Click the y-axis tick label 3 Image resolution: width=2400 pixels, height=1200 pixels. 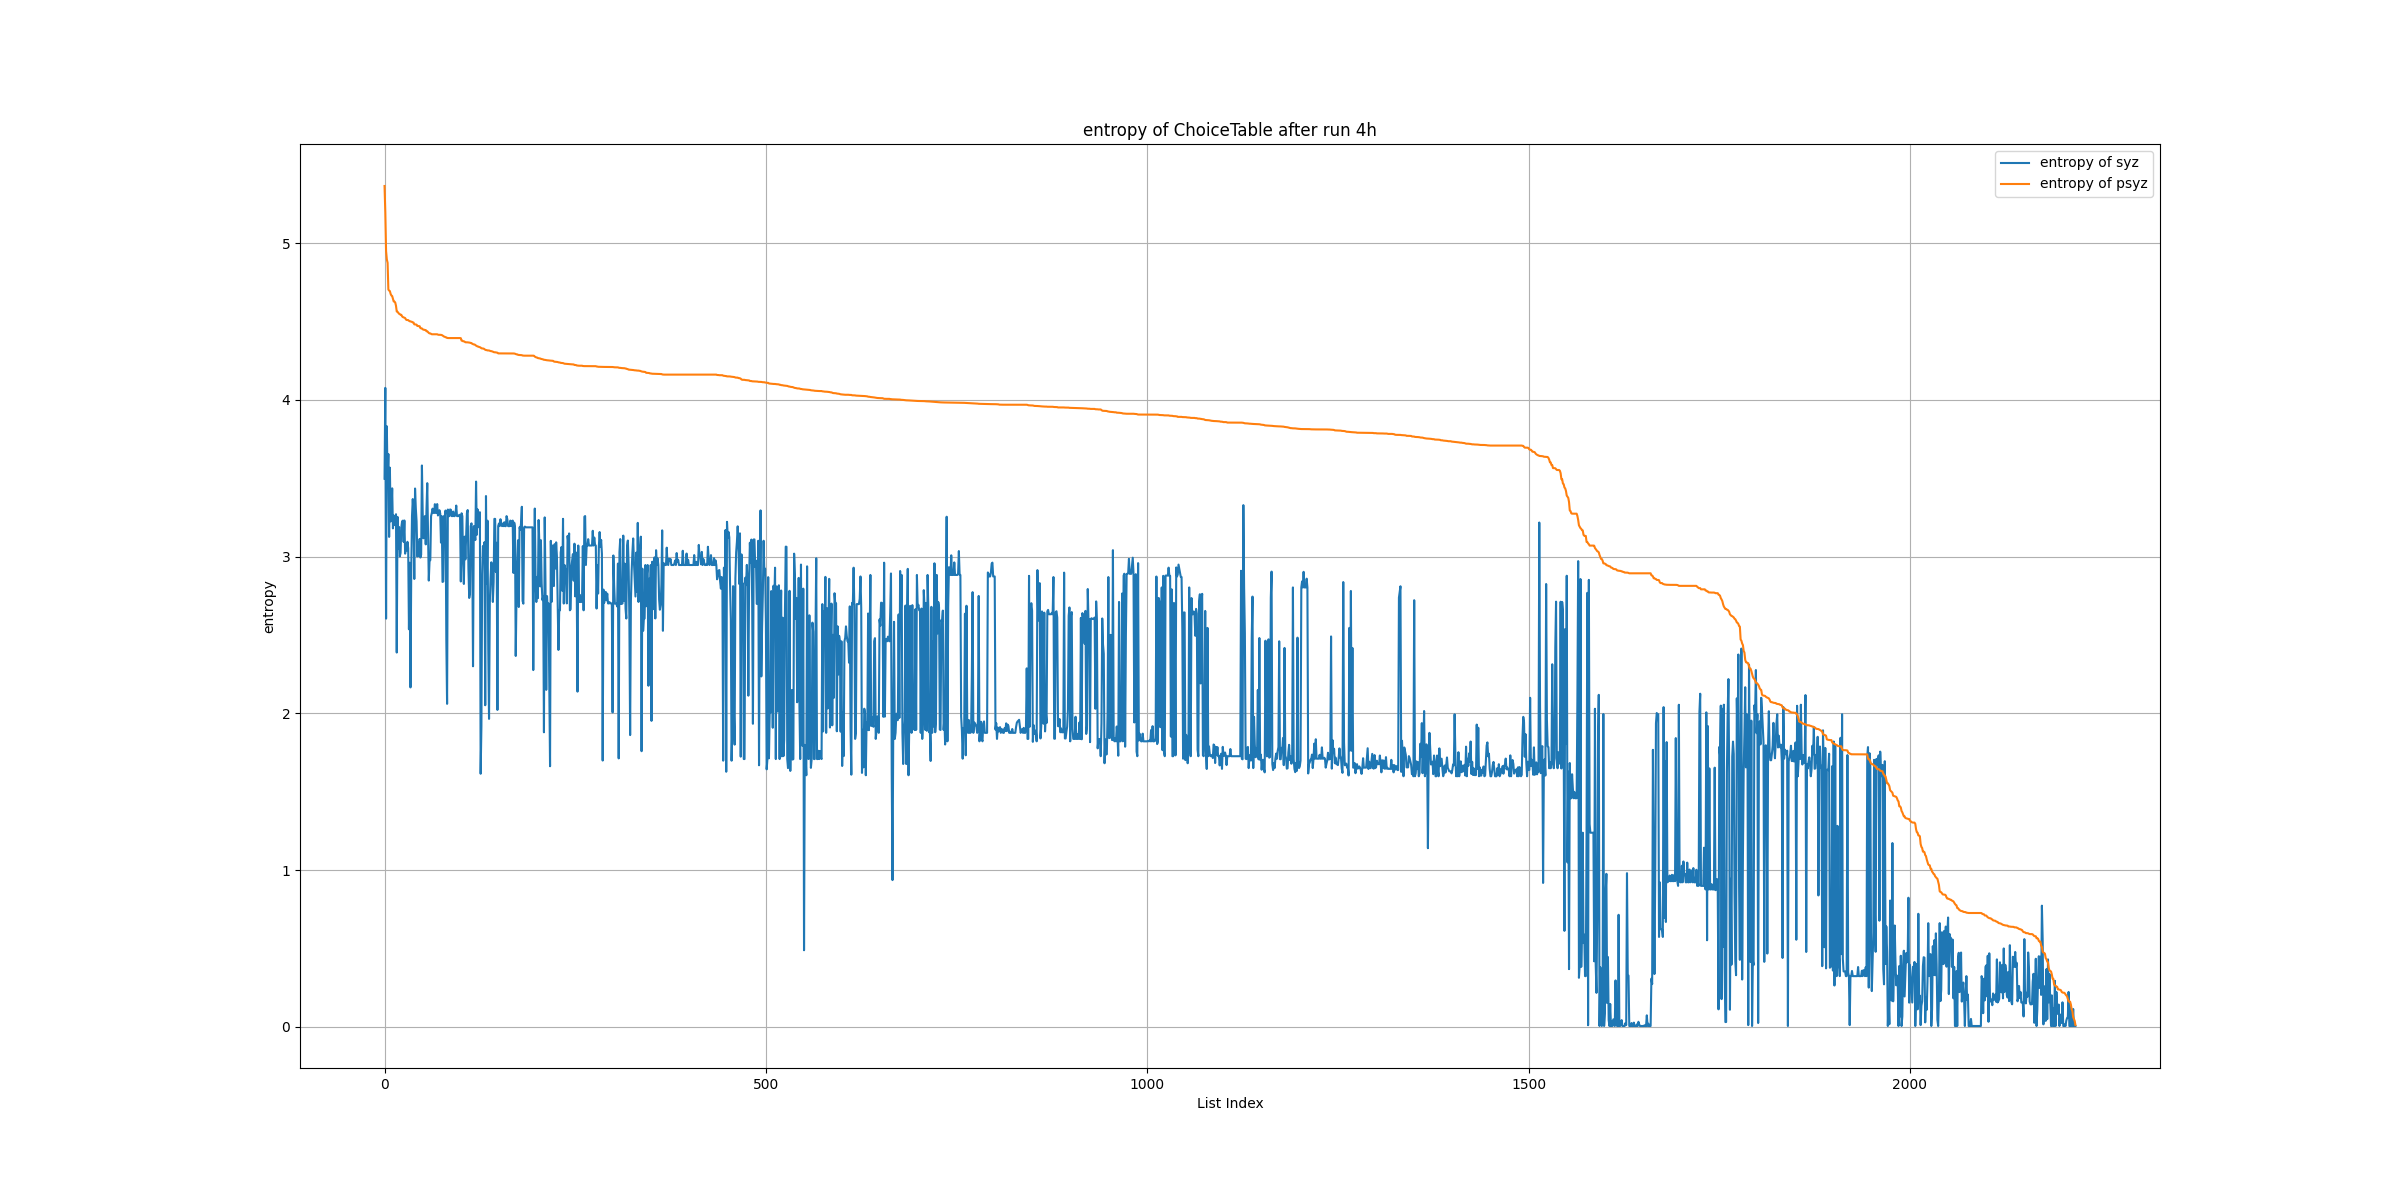[x=286, y=557]
